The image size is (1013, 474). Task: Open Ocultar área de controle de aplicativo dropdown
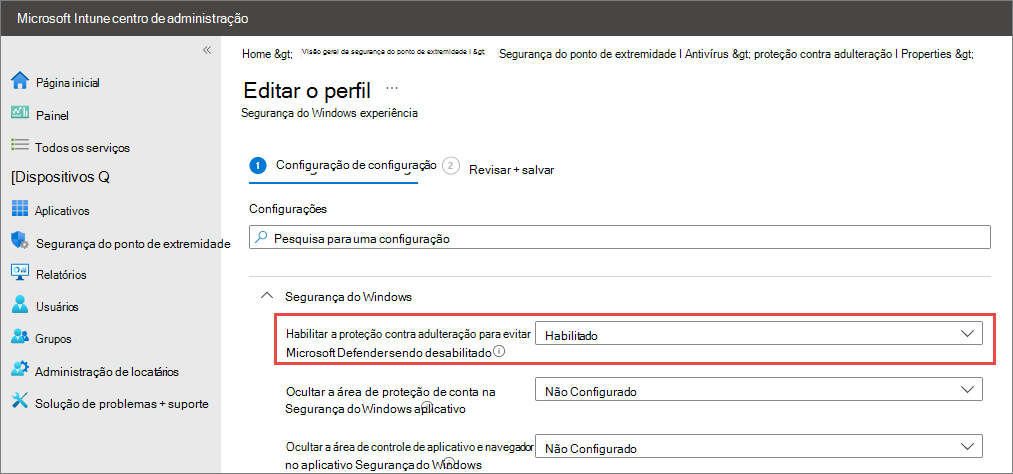pos(758,448)
